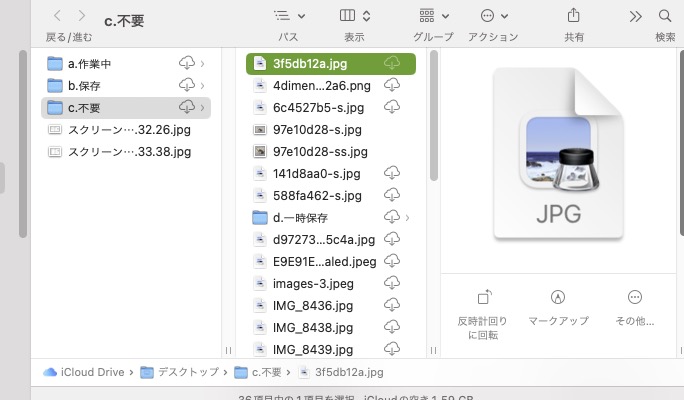Click cloud download icon for c.不要
This screenshot has width=684, height=400.
click(187, 107)
